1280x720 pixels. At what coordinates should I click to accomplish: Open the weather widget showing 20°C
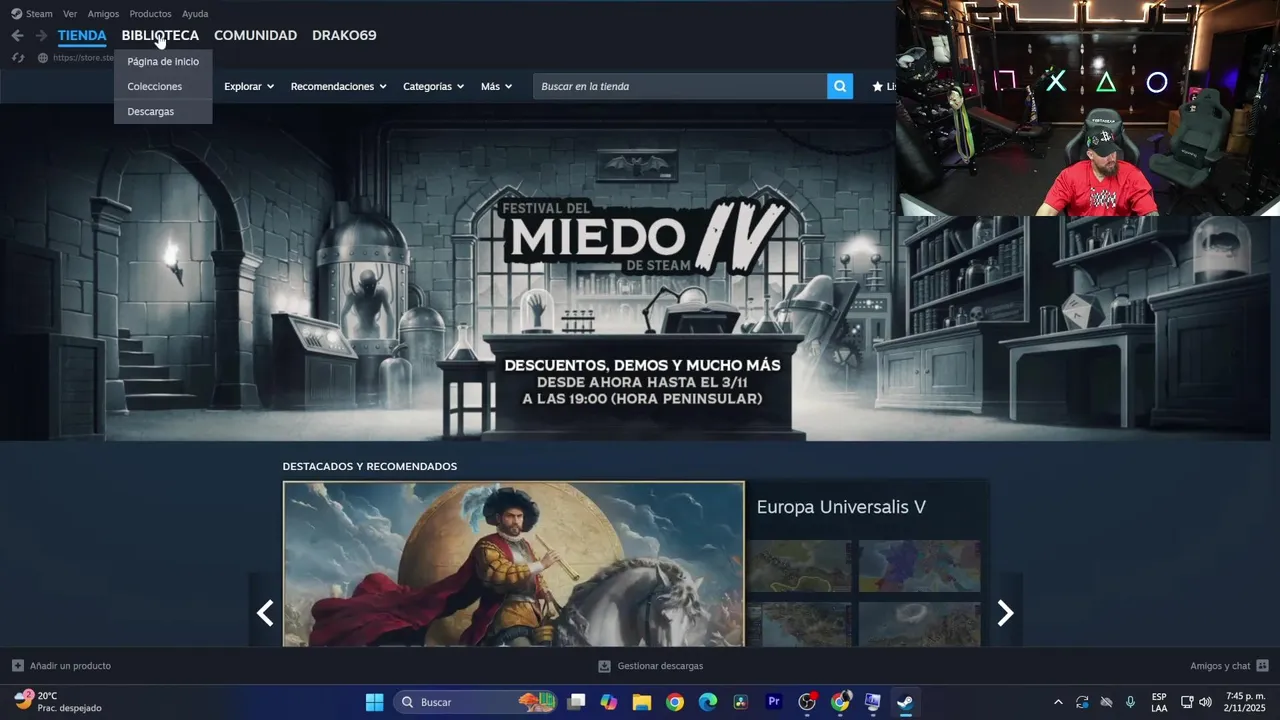58,702
